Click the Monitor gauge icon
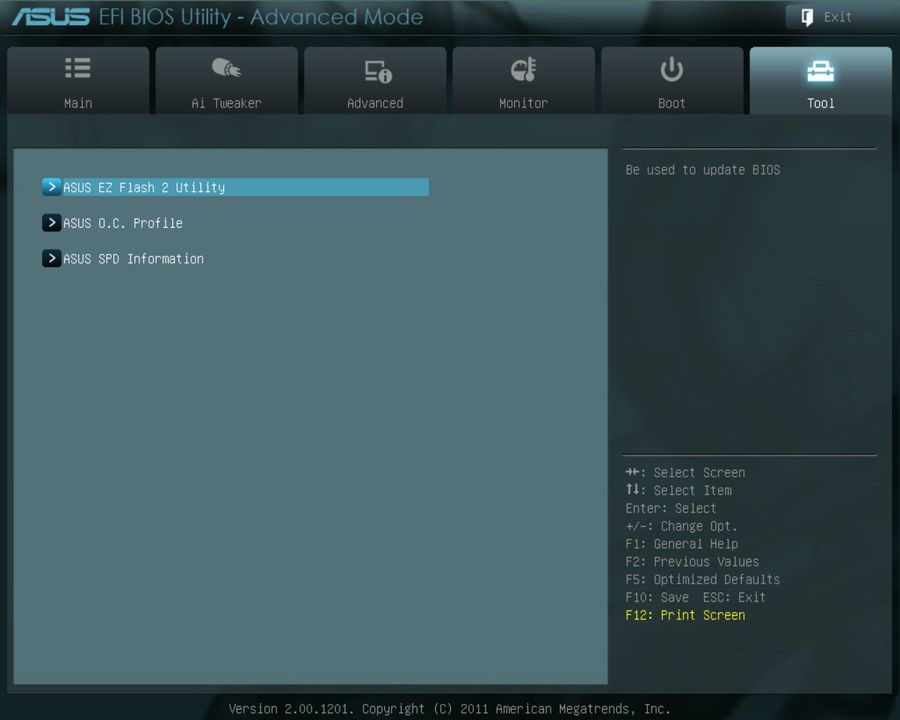Screen dimensions: 900x720 (x=523, y=68)
